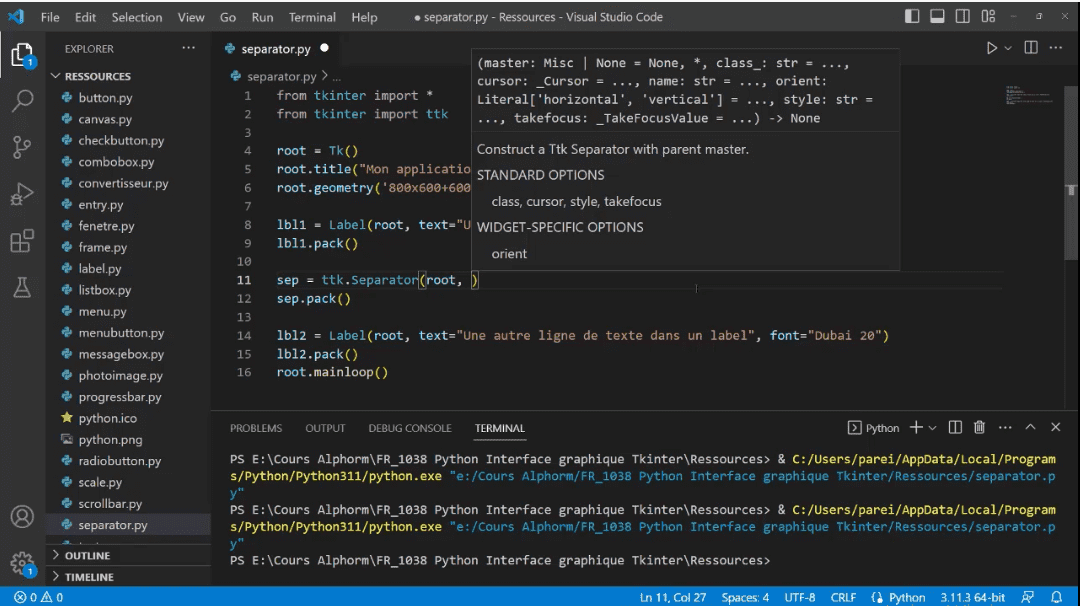This screenshot has width=1080, height=606.
Task: Open the Accounts icon in activity bar
Action: point(22,517)
